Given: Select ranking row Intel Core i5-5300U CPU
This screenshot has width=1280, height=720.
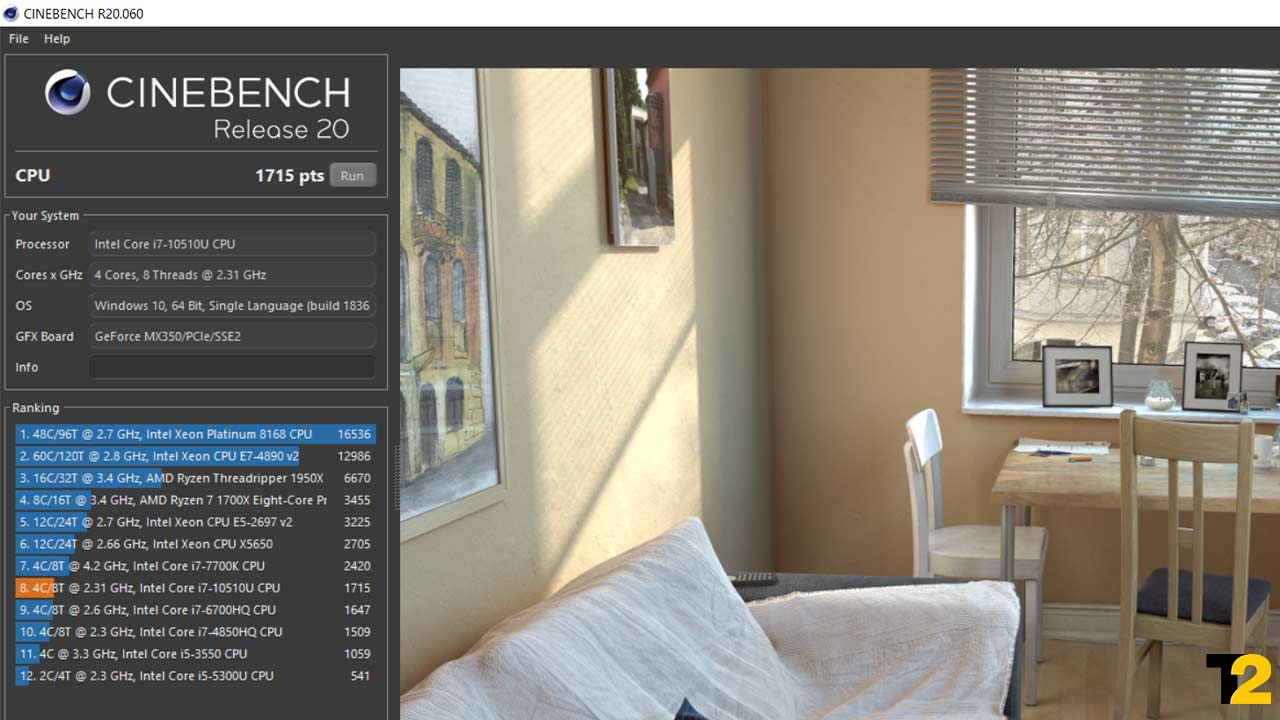Looking at the screenshot, I should 195,676.
